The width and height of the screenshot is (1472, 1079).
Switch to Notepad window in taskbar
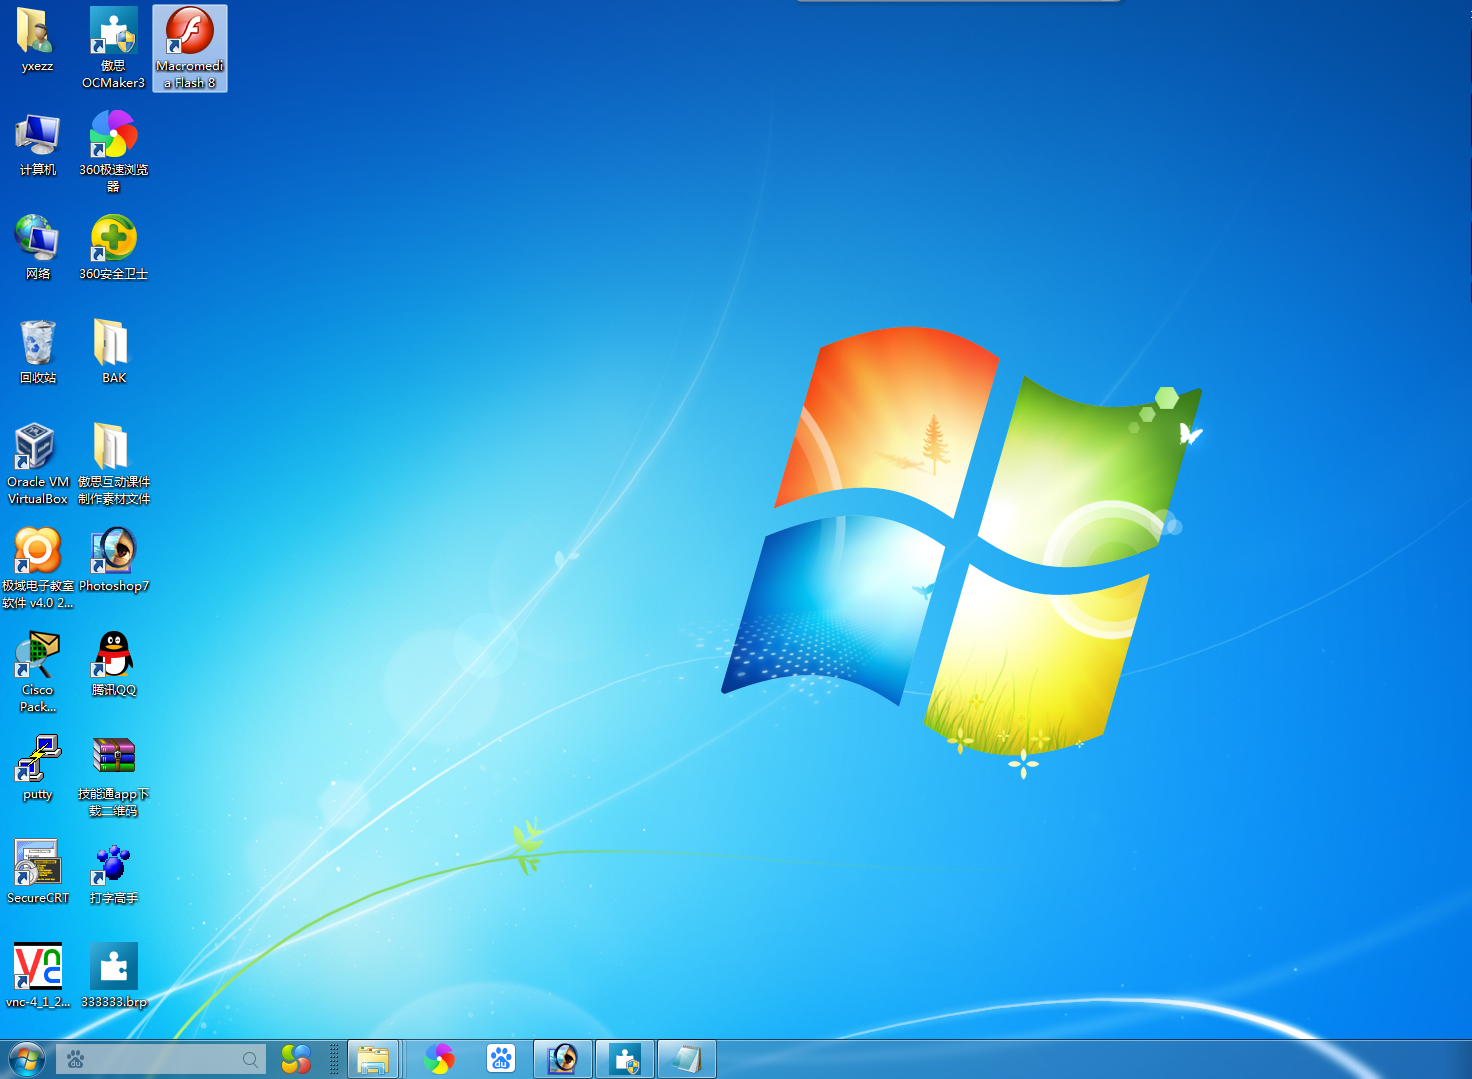click(x=687, y=1059)
